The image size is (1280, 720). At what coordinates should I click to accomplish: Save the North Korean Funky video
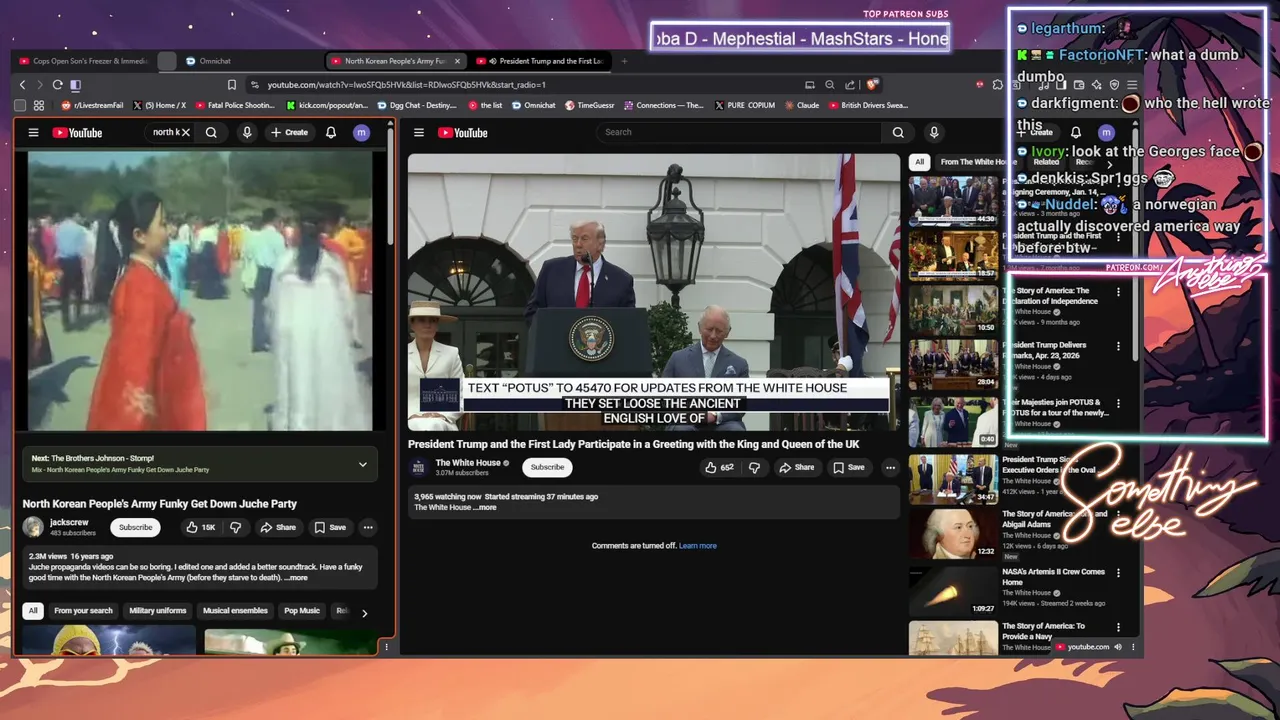point(330,527)
